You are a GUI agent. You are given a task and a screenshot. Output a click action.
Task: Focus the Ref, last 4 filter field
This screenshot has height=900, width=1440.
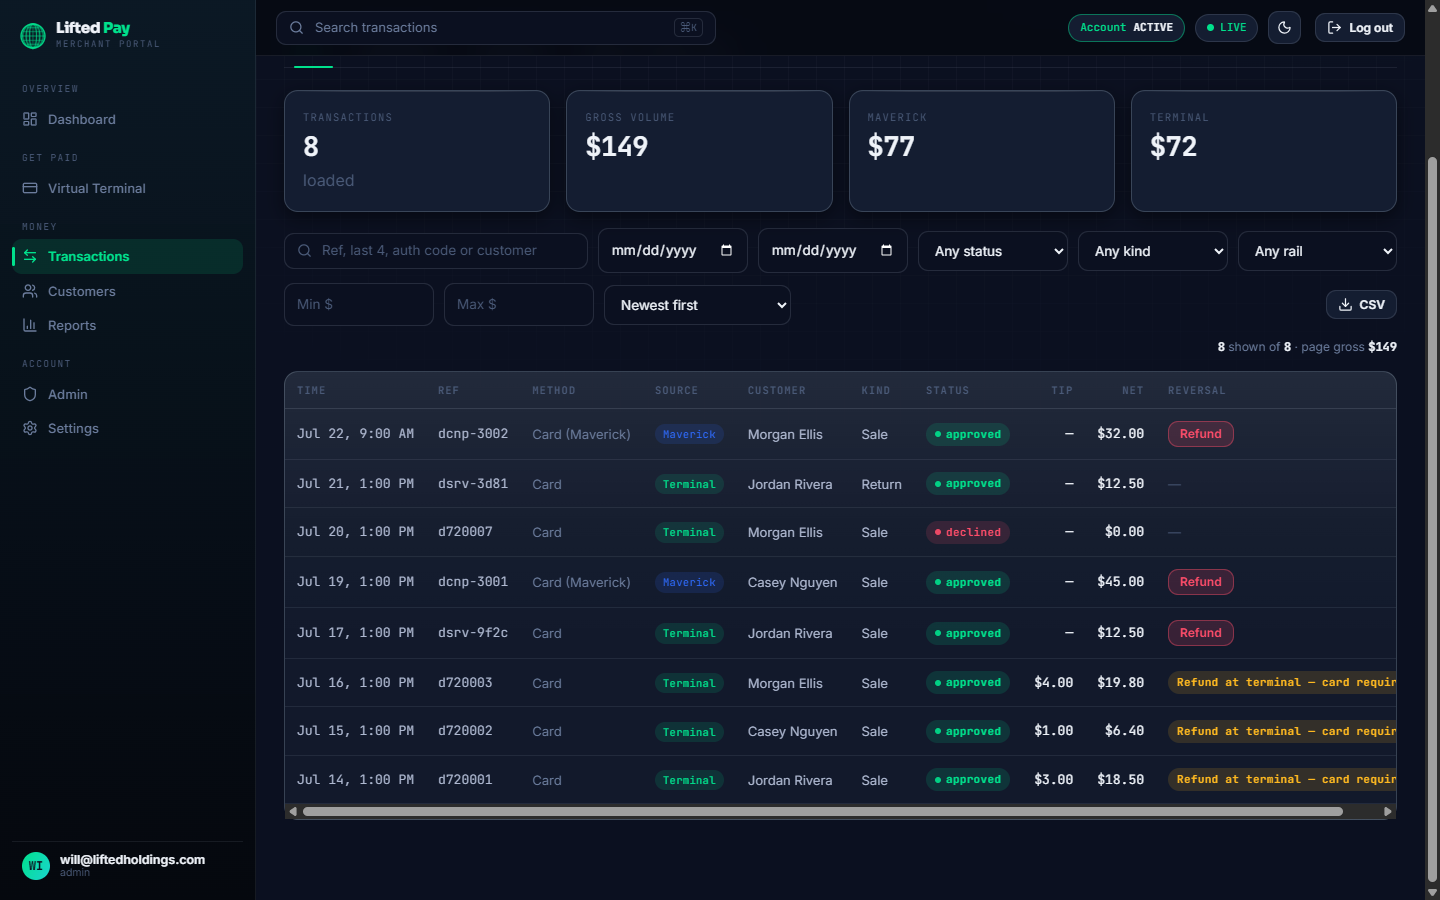[x=436, y=251]
